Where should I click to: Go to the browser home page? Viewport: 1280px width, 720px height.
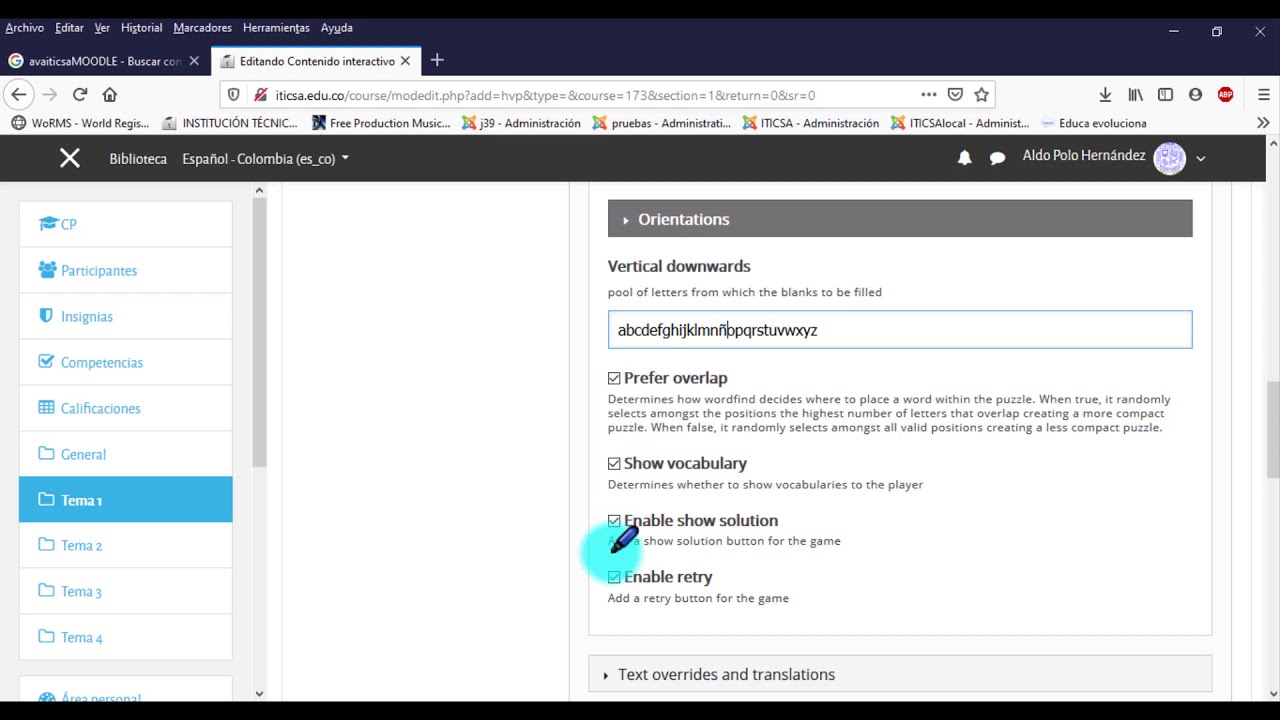pos(110,95)
